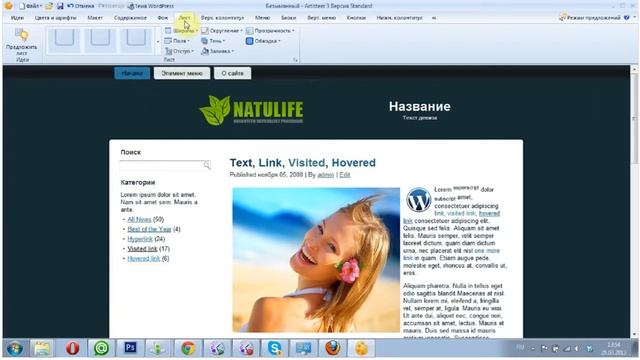Image resolution: width=640 pixels, height=360 pixels.
Task: Switch to the Макет ribbon tab
Action: coord(95,18)
